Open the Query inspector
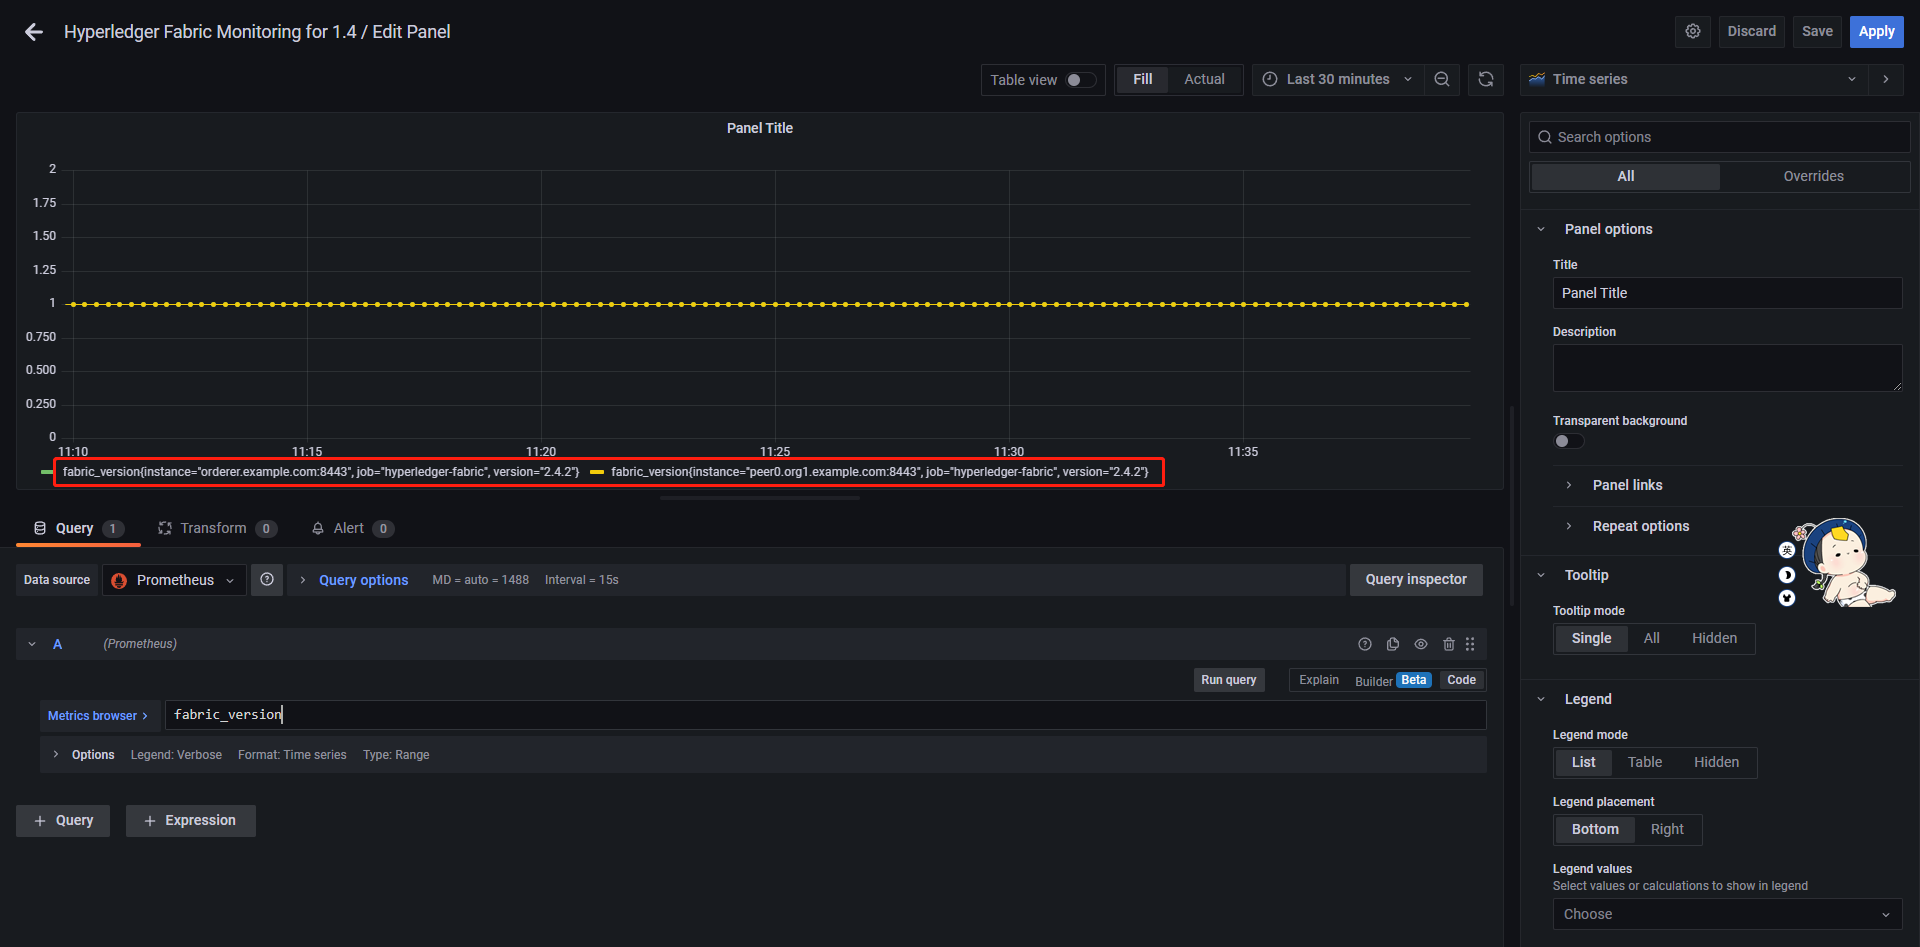The width and height of the screenshot is (1920, 947). click(1416, 579)
